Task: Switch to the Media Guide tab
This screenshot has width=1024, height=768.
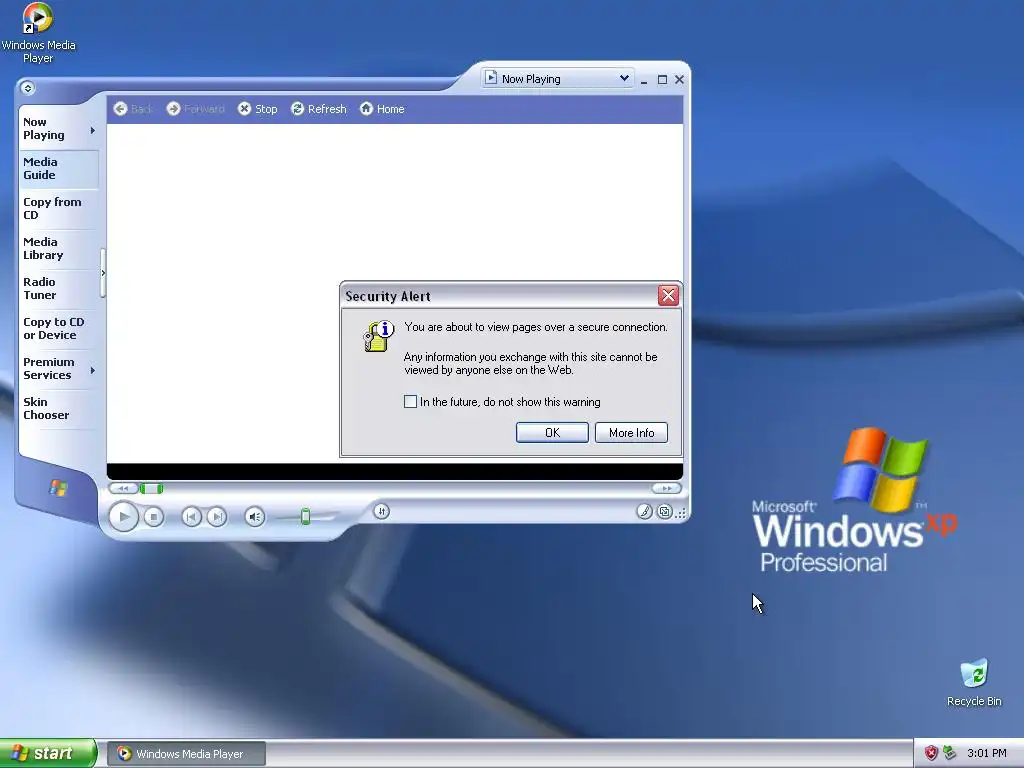Action: pos(59,168)
